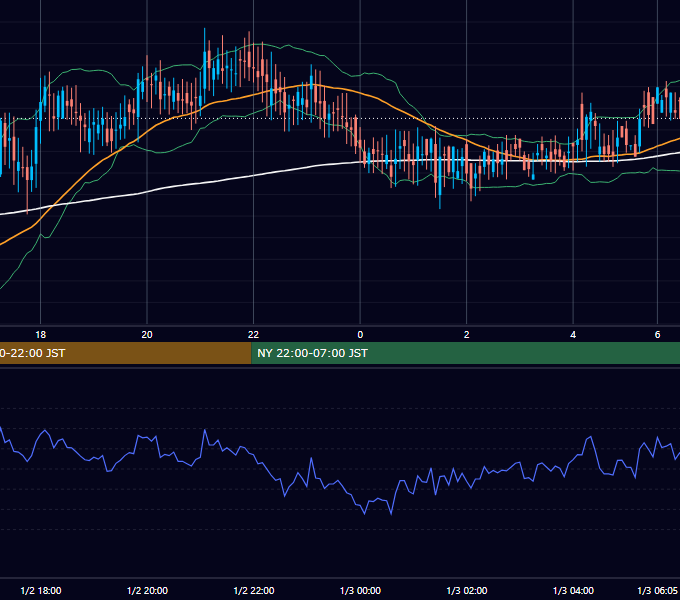Viewport: 680px width, 600px height.
Task: Click time axis label 4
Action: point(573,335)
